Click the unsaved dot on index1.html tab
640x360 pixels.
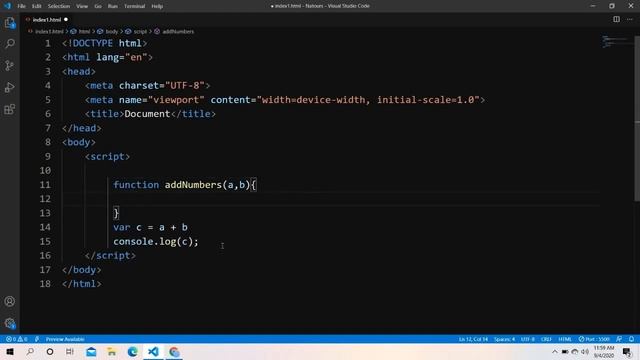coord(66,19)
